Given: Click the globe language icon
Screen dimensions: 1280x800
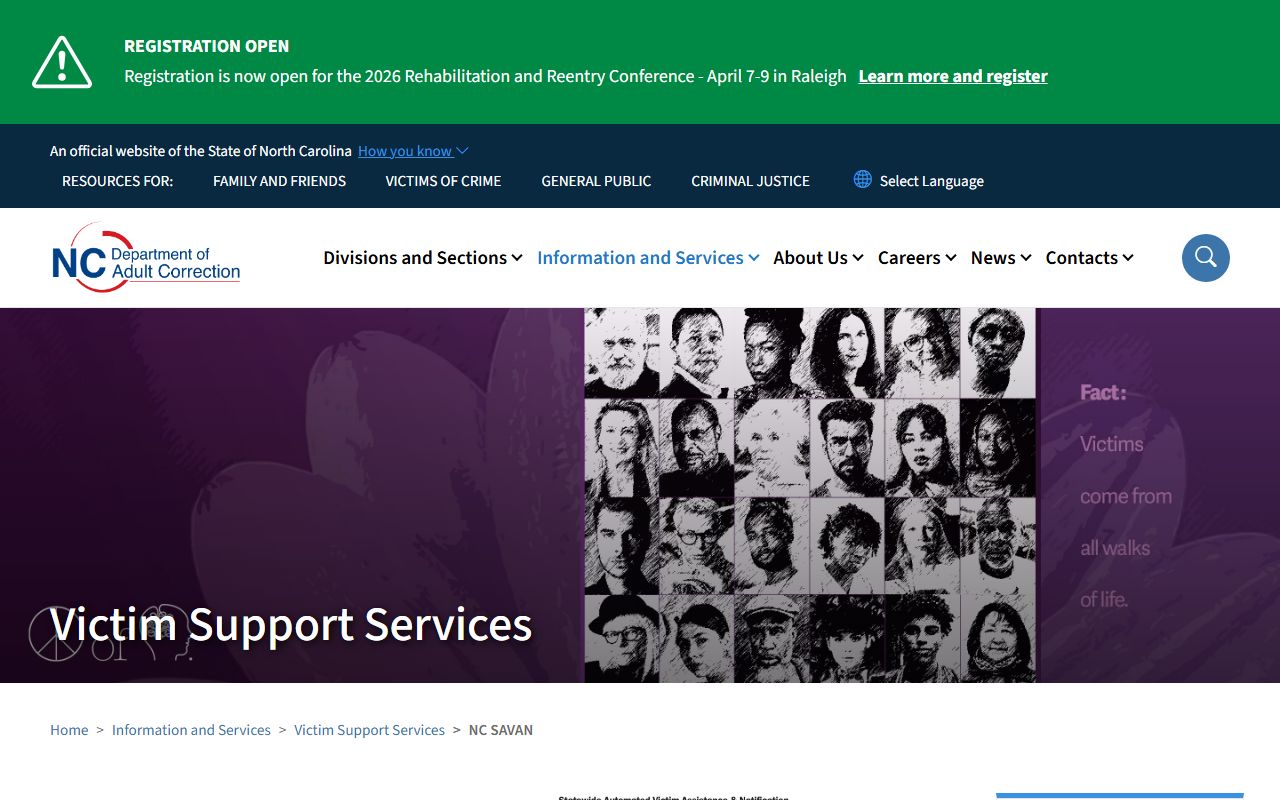Looking at the screenshot, I should coord(862,179).
